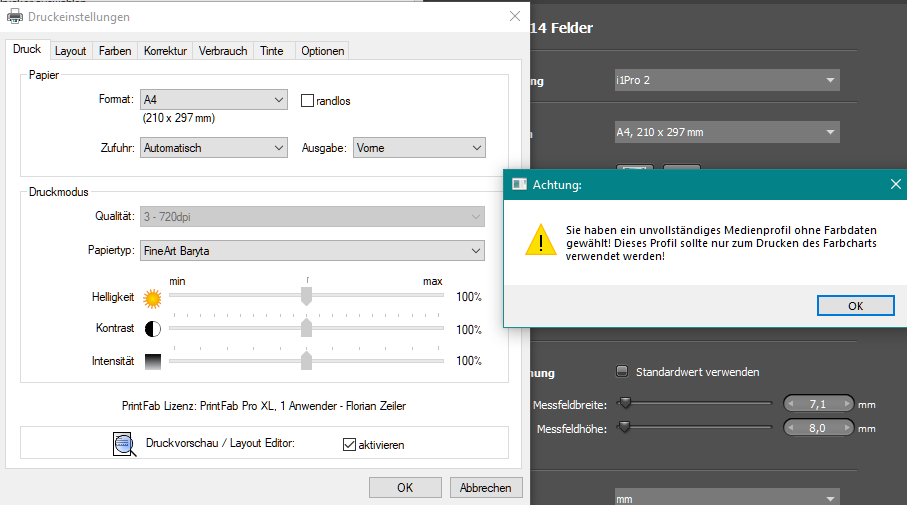Image resolution: width=907 pixels, height=505 pixels.
Task: Click the printer icon in Druckeinstellungen title bar
Action: pos(15,17)
